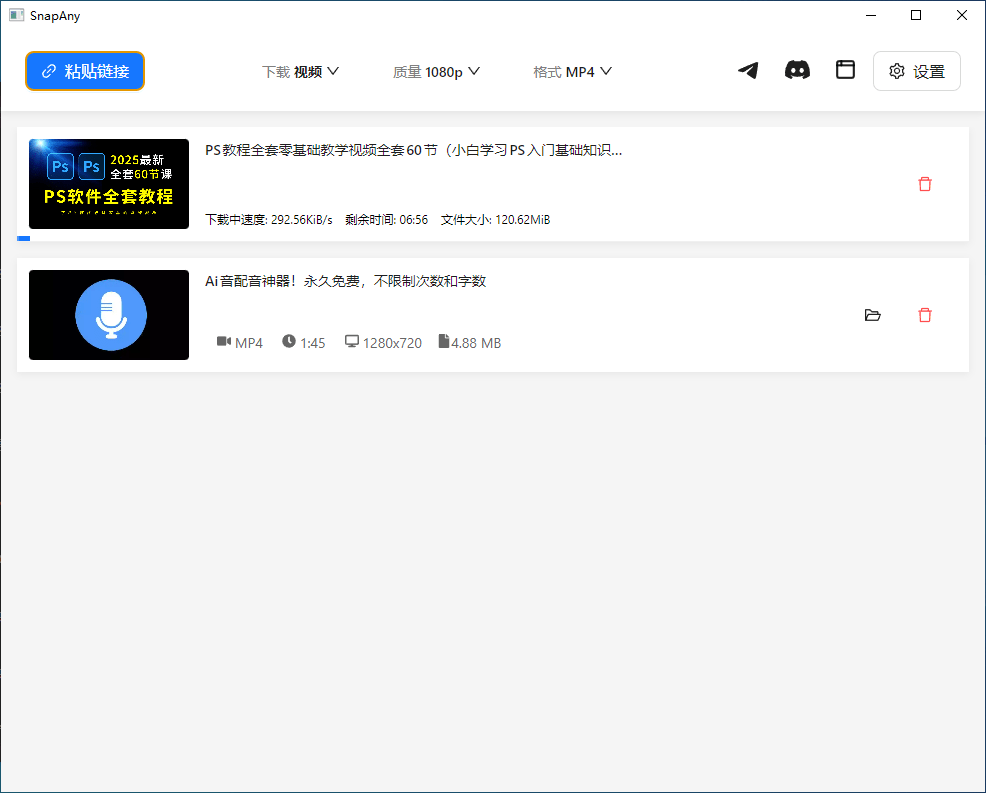Open the 质量 1080p quality dropdown
The width and height of the screenshot is (986, 793).
click(437, 71)
